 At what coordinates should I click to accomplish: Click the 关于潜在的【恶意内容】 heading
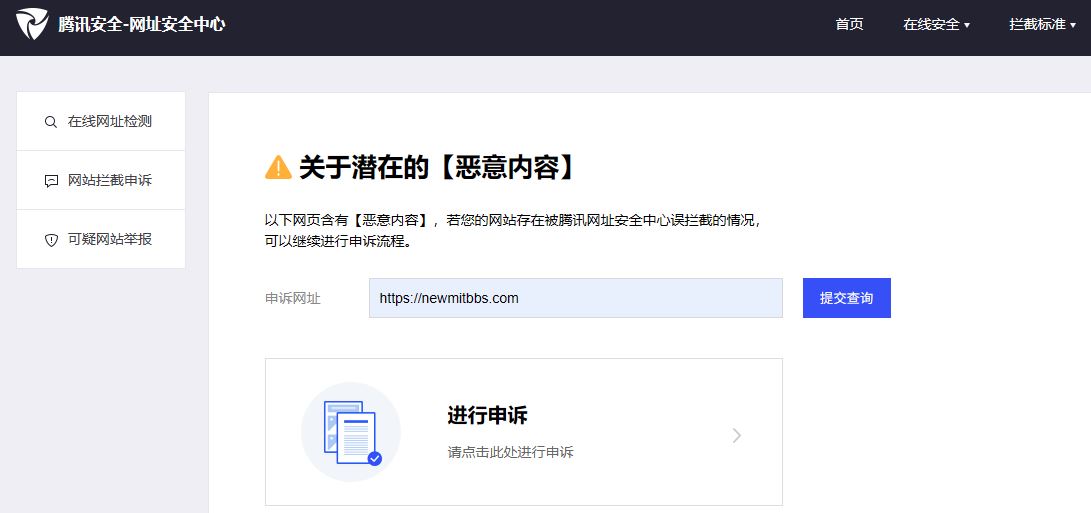pos(438,168)
